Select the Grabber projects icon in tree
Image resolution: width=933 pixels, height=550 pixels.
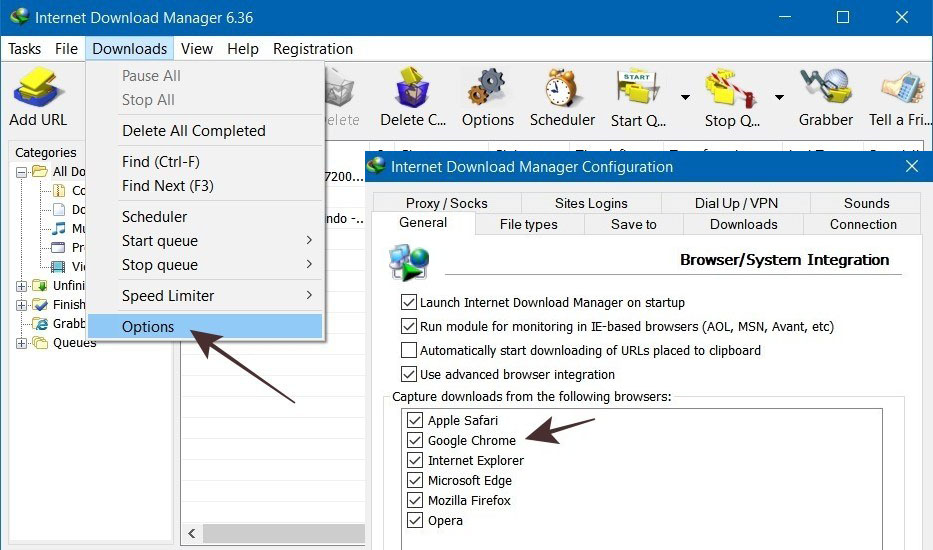click(x=40, y=323)
